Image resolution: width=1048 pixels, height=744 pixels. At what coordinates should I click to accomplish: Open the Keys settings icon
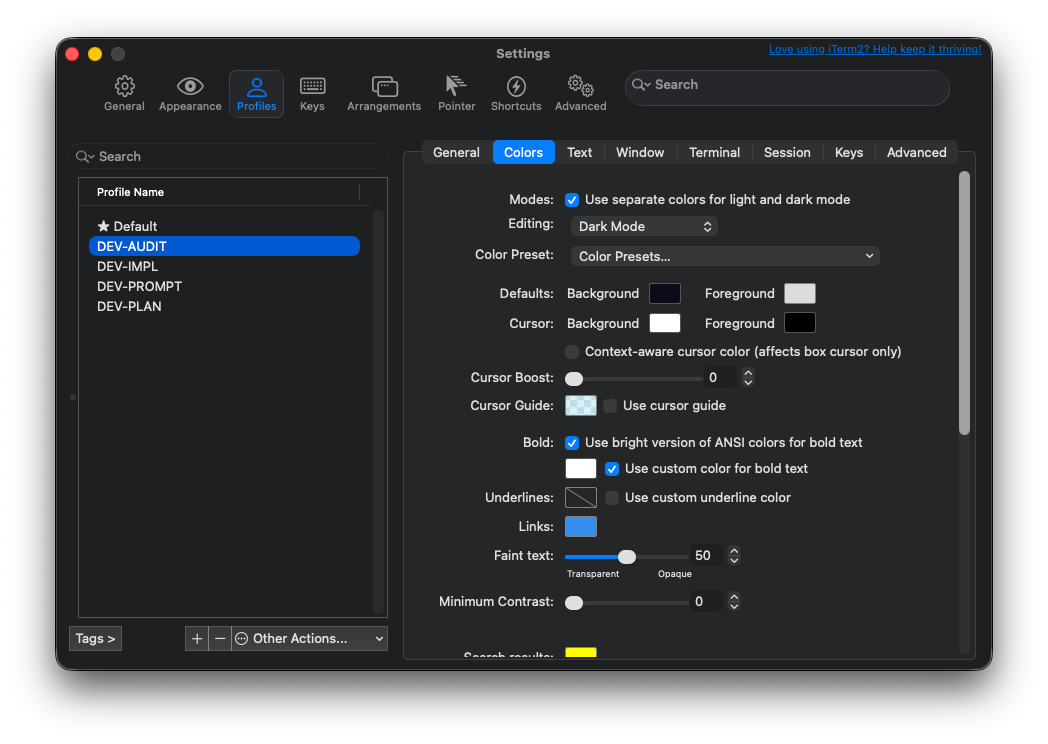pyautogui.click(x=312, y=92)
